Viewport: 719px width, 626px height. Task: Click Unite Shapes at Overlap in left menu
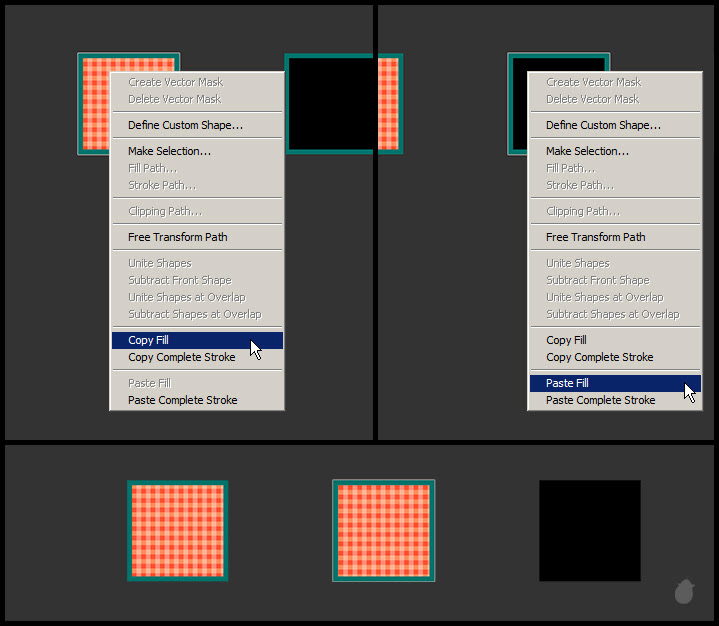[197, 297]
